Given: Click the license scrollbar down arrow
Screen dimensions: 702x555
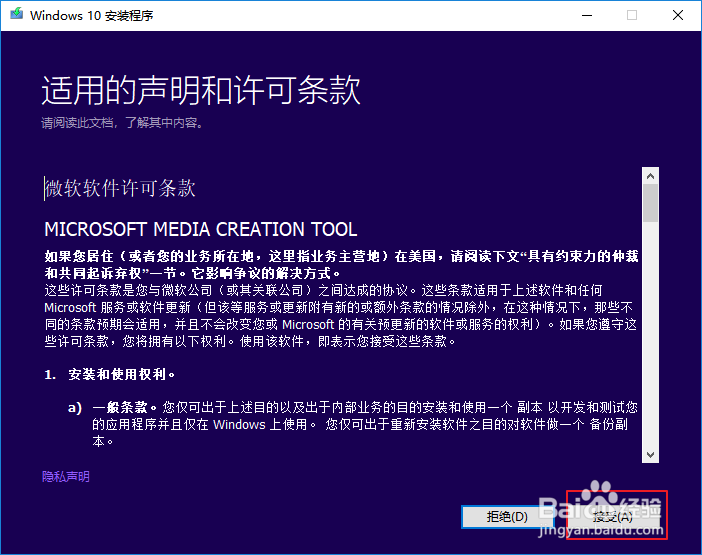Looking at the screenshot, I should (651, 455).
